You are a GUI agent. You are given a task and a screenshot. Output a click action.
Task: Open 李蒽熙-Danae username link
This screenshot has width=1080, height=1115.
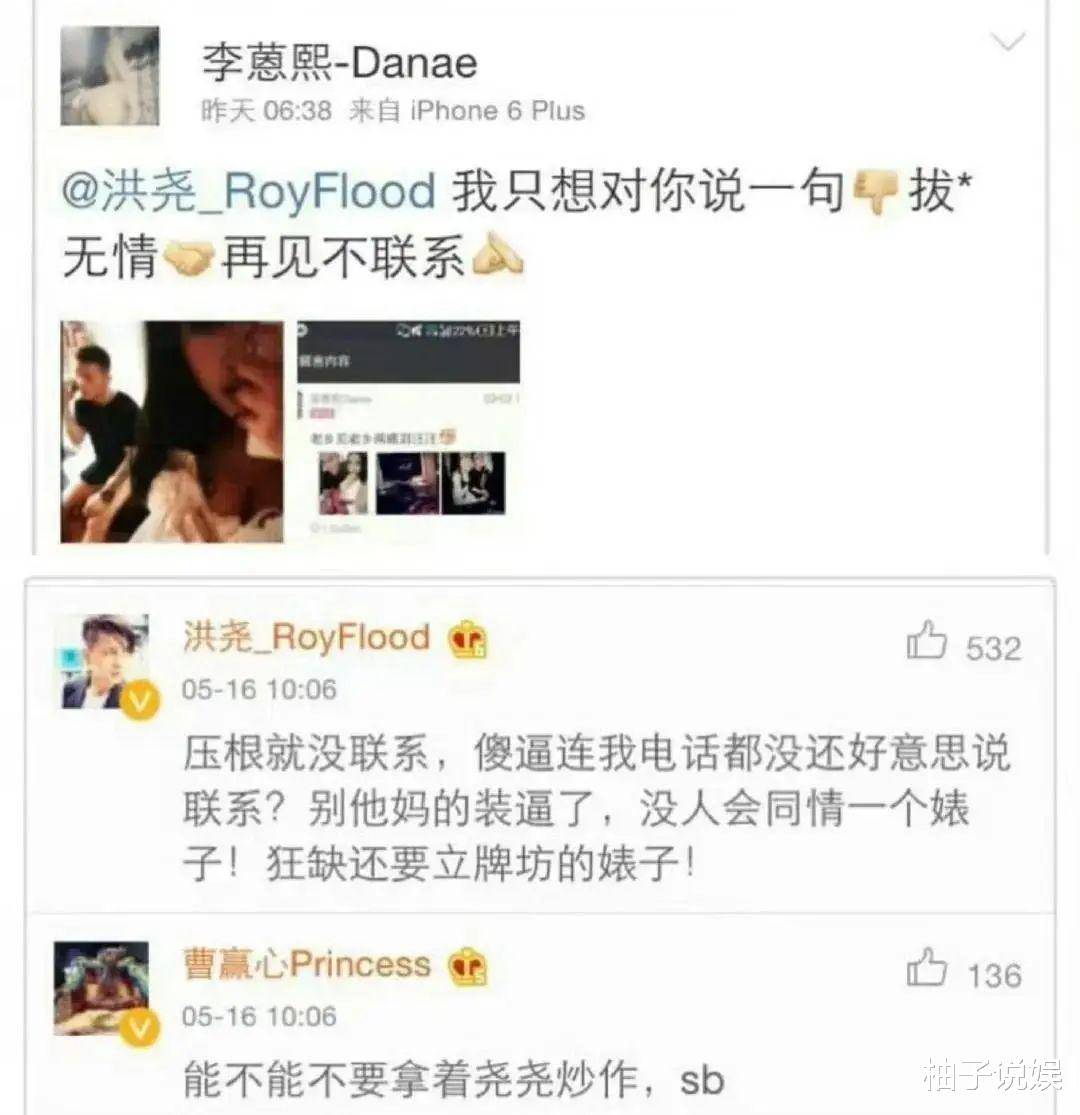pyautogui.click(x=340, y=62)
